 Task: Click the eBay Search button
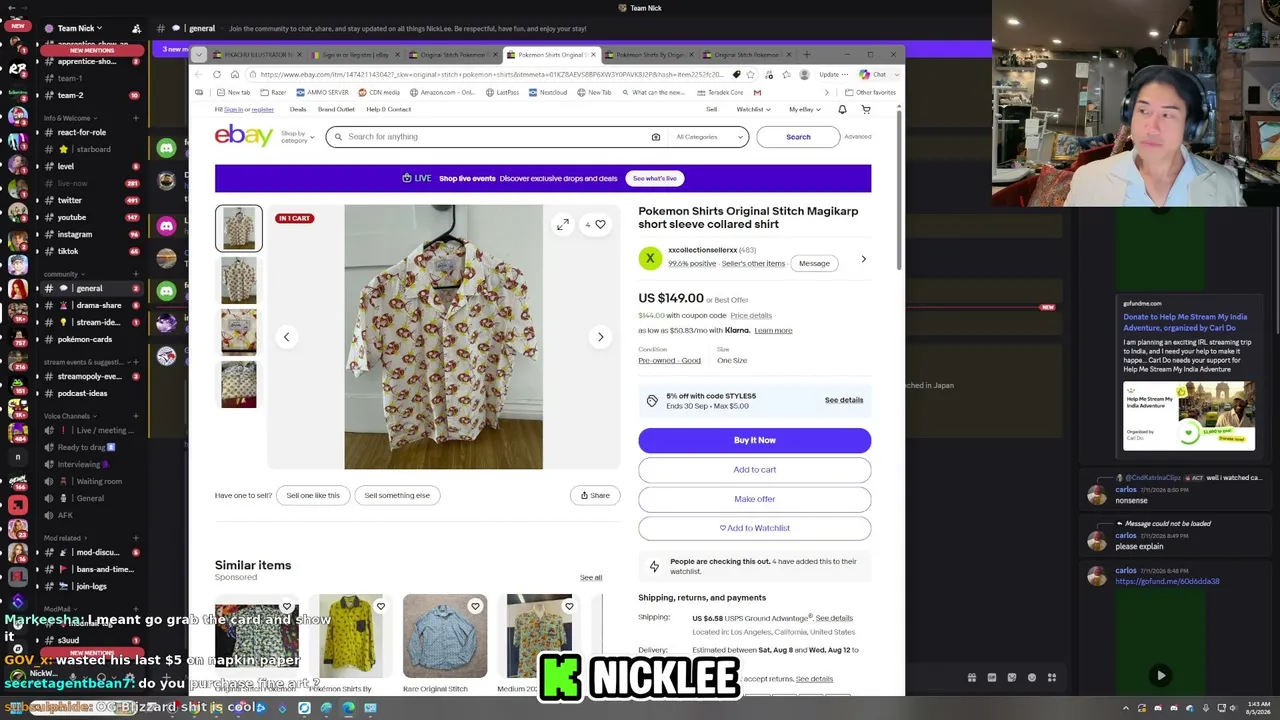(x=798, y=137)
